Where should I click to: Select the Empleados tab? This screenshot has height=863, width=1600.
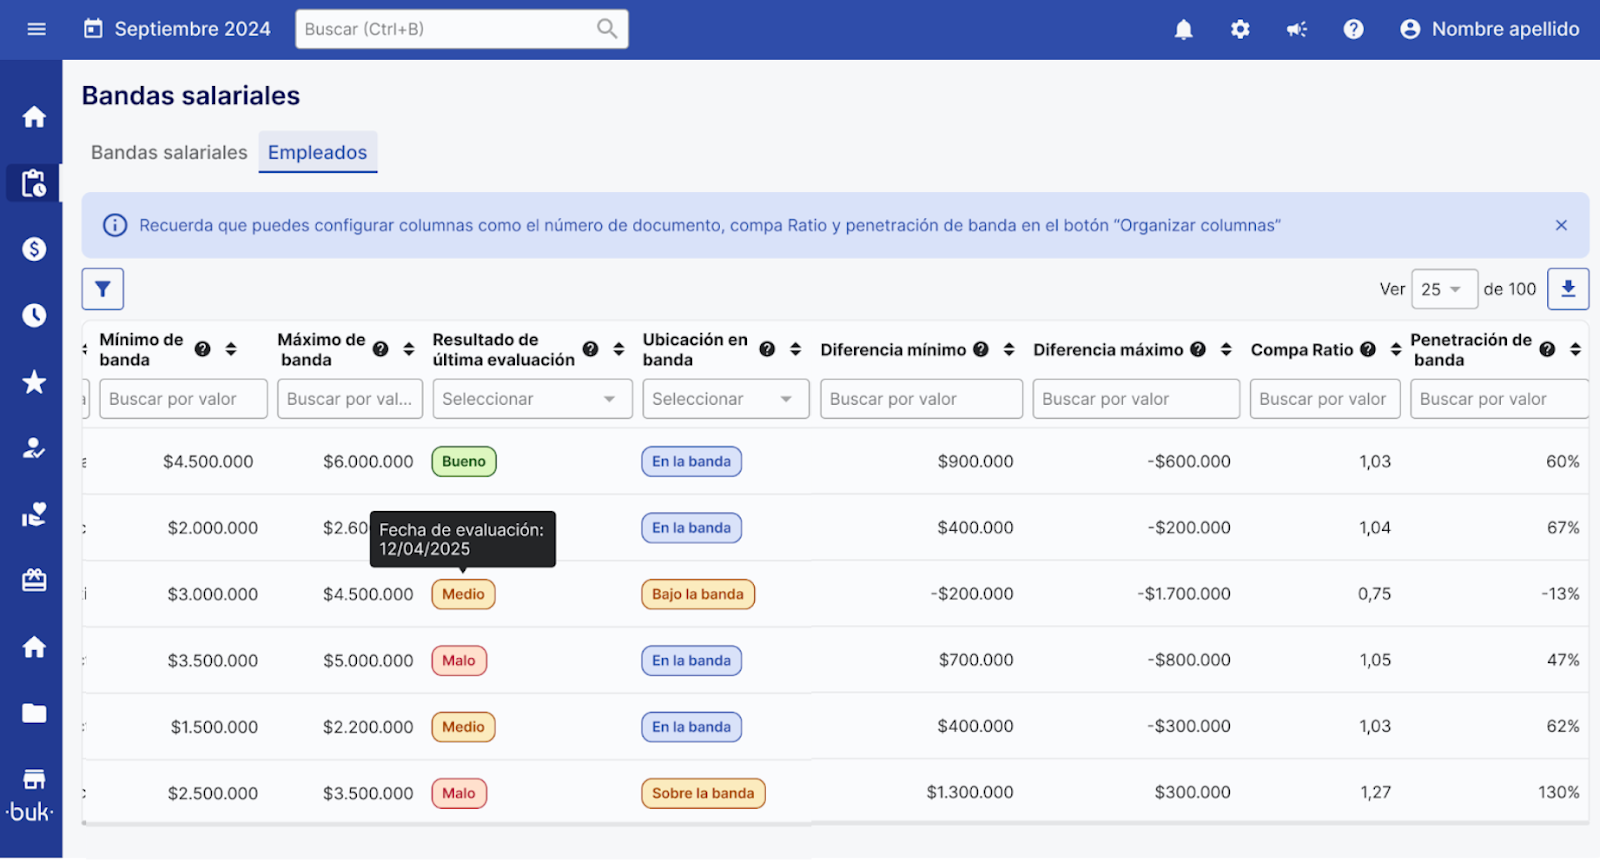pos(317,152)
